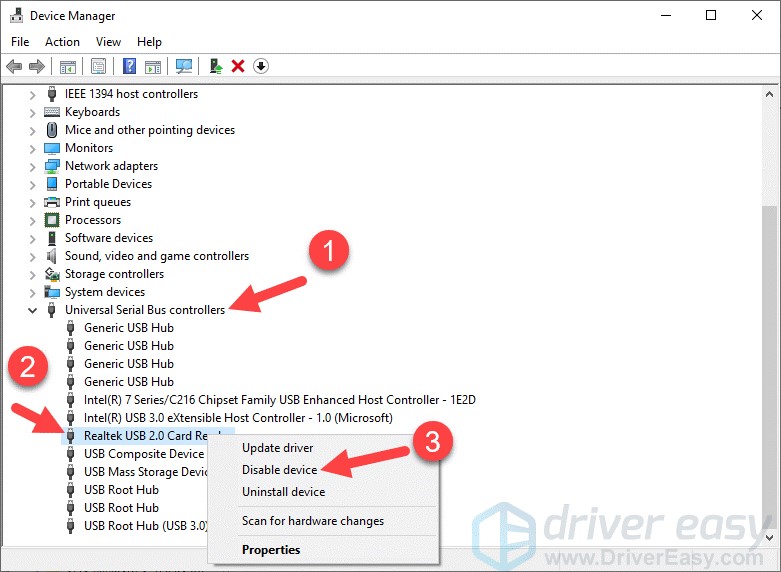Screen dimensions: 781x572
Task: Click the Update driver toolbar icon
Action: coord(216,66)
